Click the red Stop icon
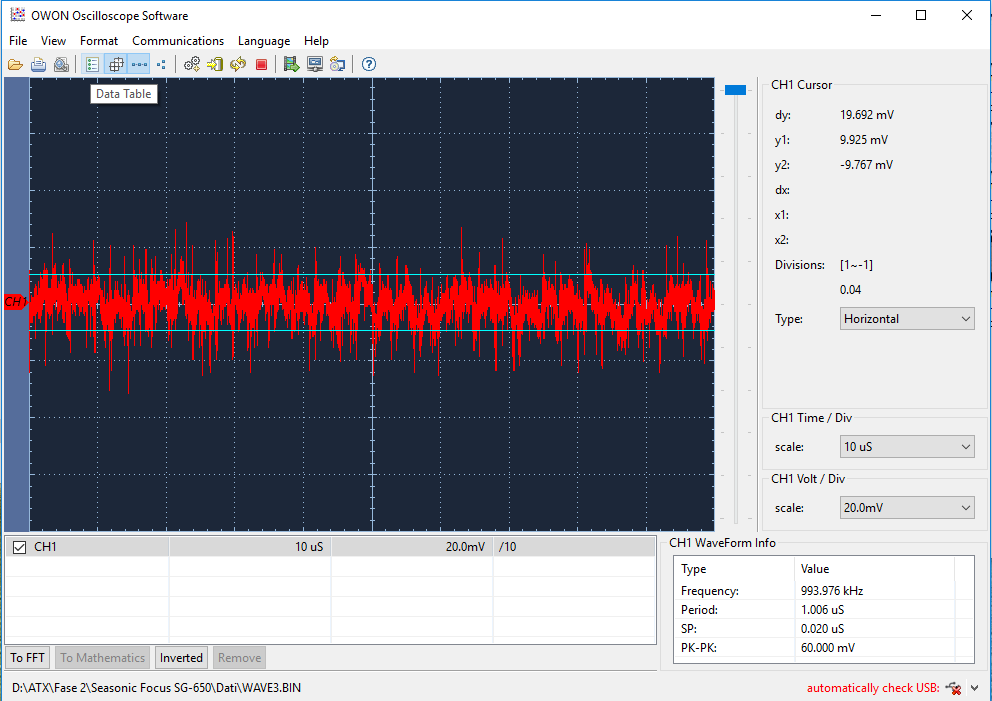 [x=261, y=65]
